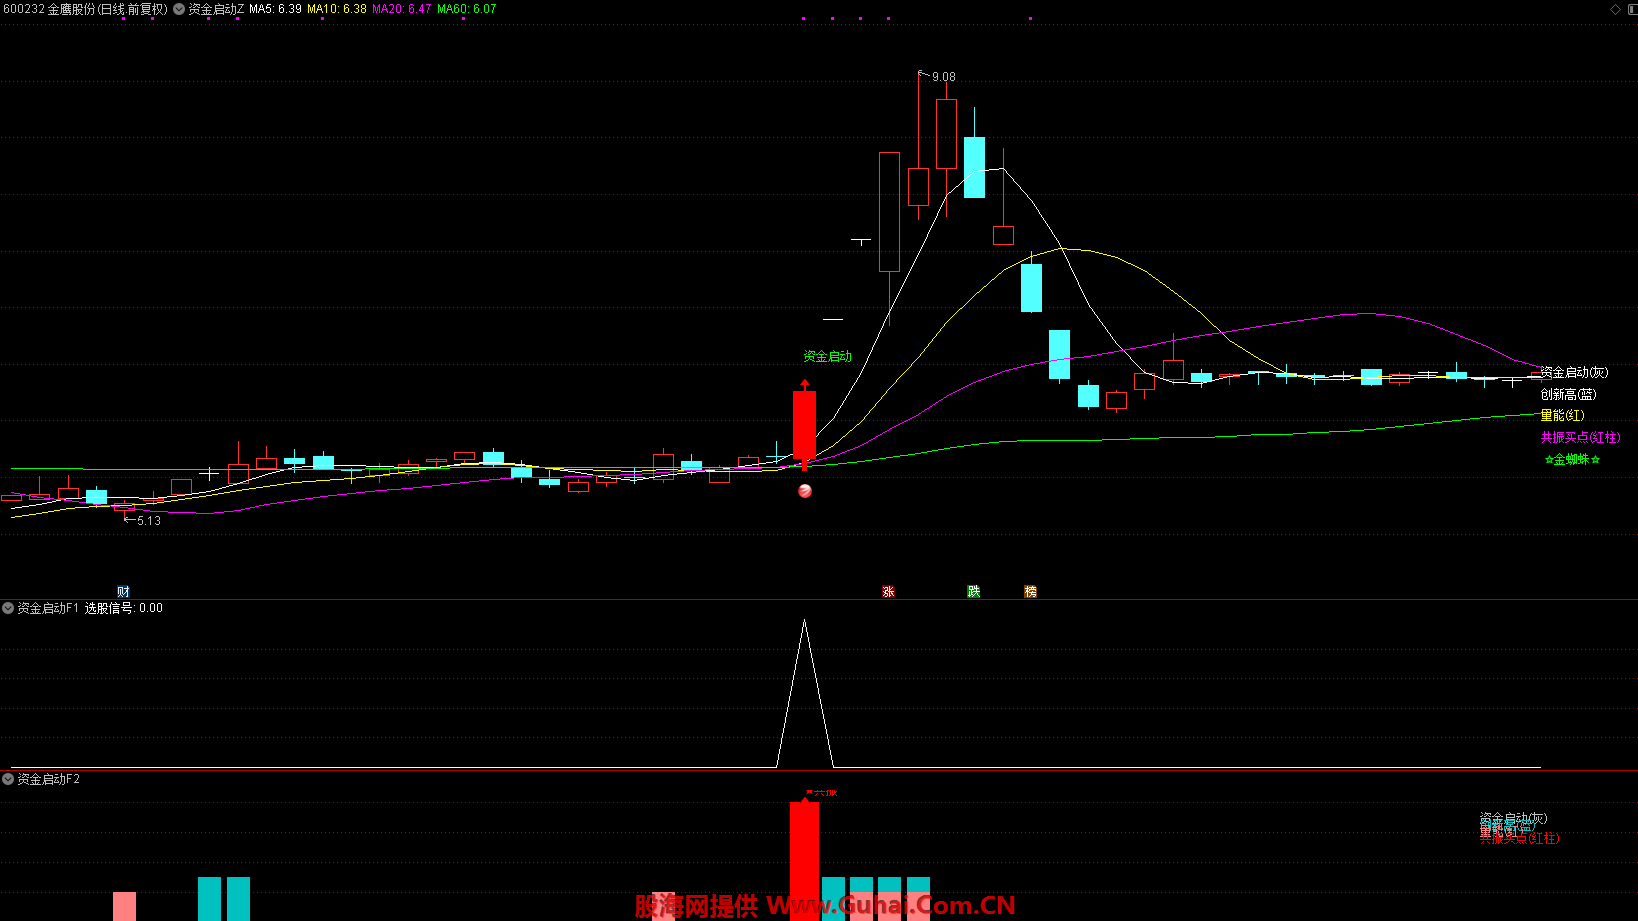The height and width of the screenshot is (921, 1638).
Task: Click the solid red 资金启动 candlestick
Action: point(805,427)
